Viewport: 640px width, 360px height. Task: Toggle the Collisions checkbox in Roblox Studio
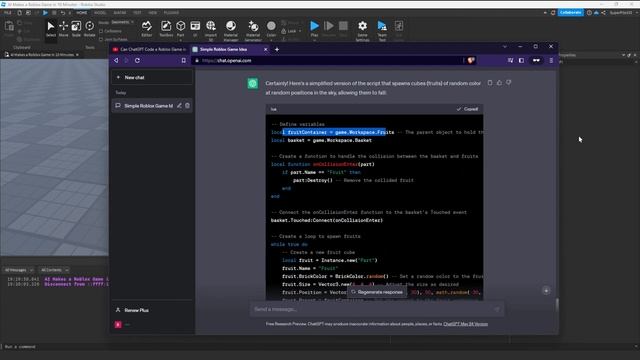pyautogui.click(x=101, y=31)
